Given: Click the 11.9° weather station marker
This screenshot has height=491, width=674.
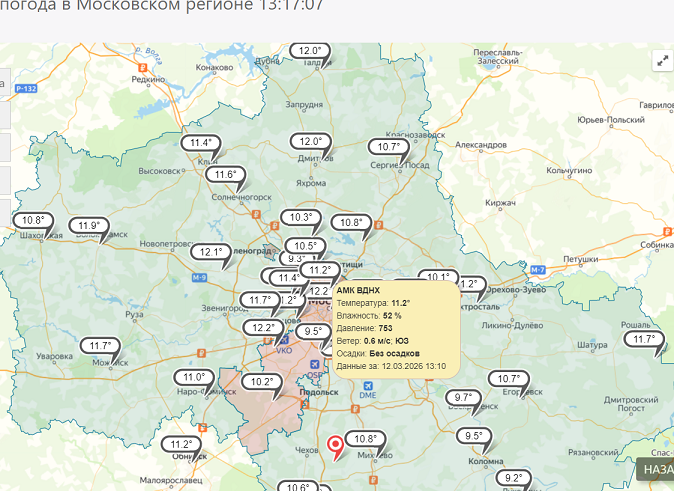Looking at the screenshot, I should (89, 226).
